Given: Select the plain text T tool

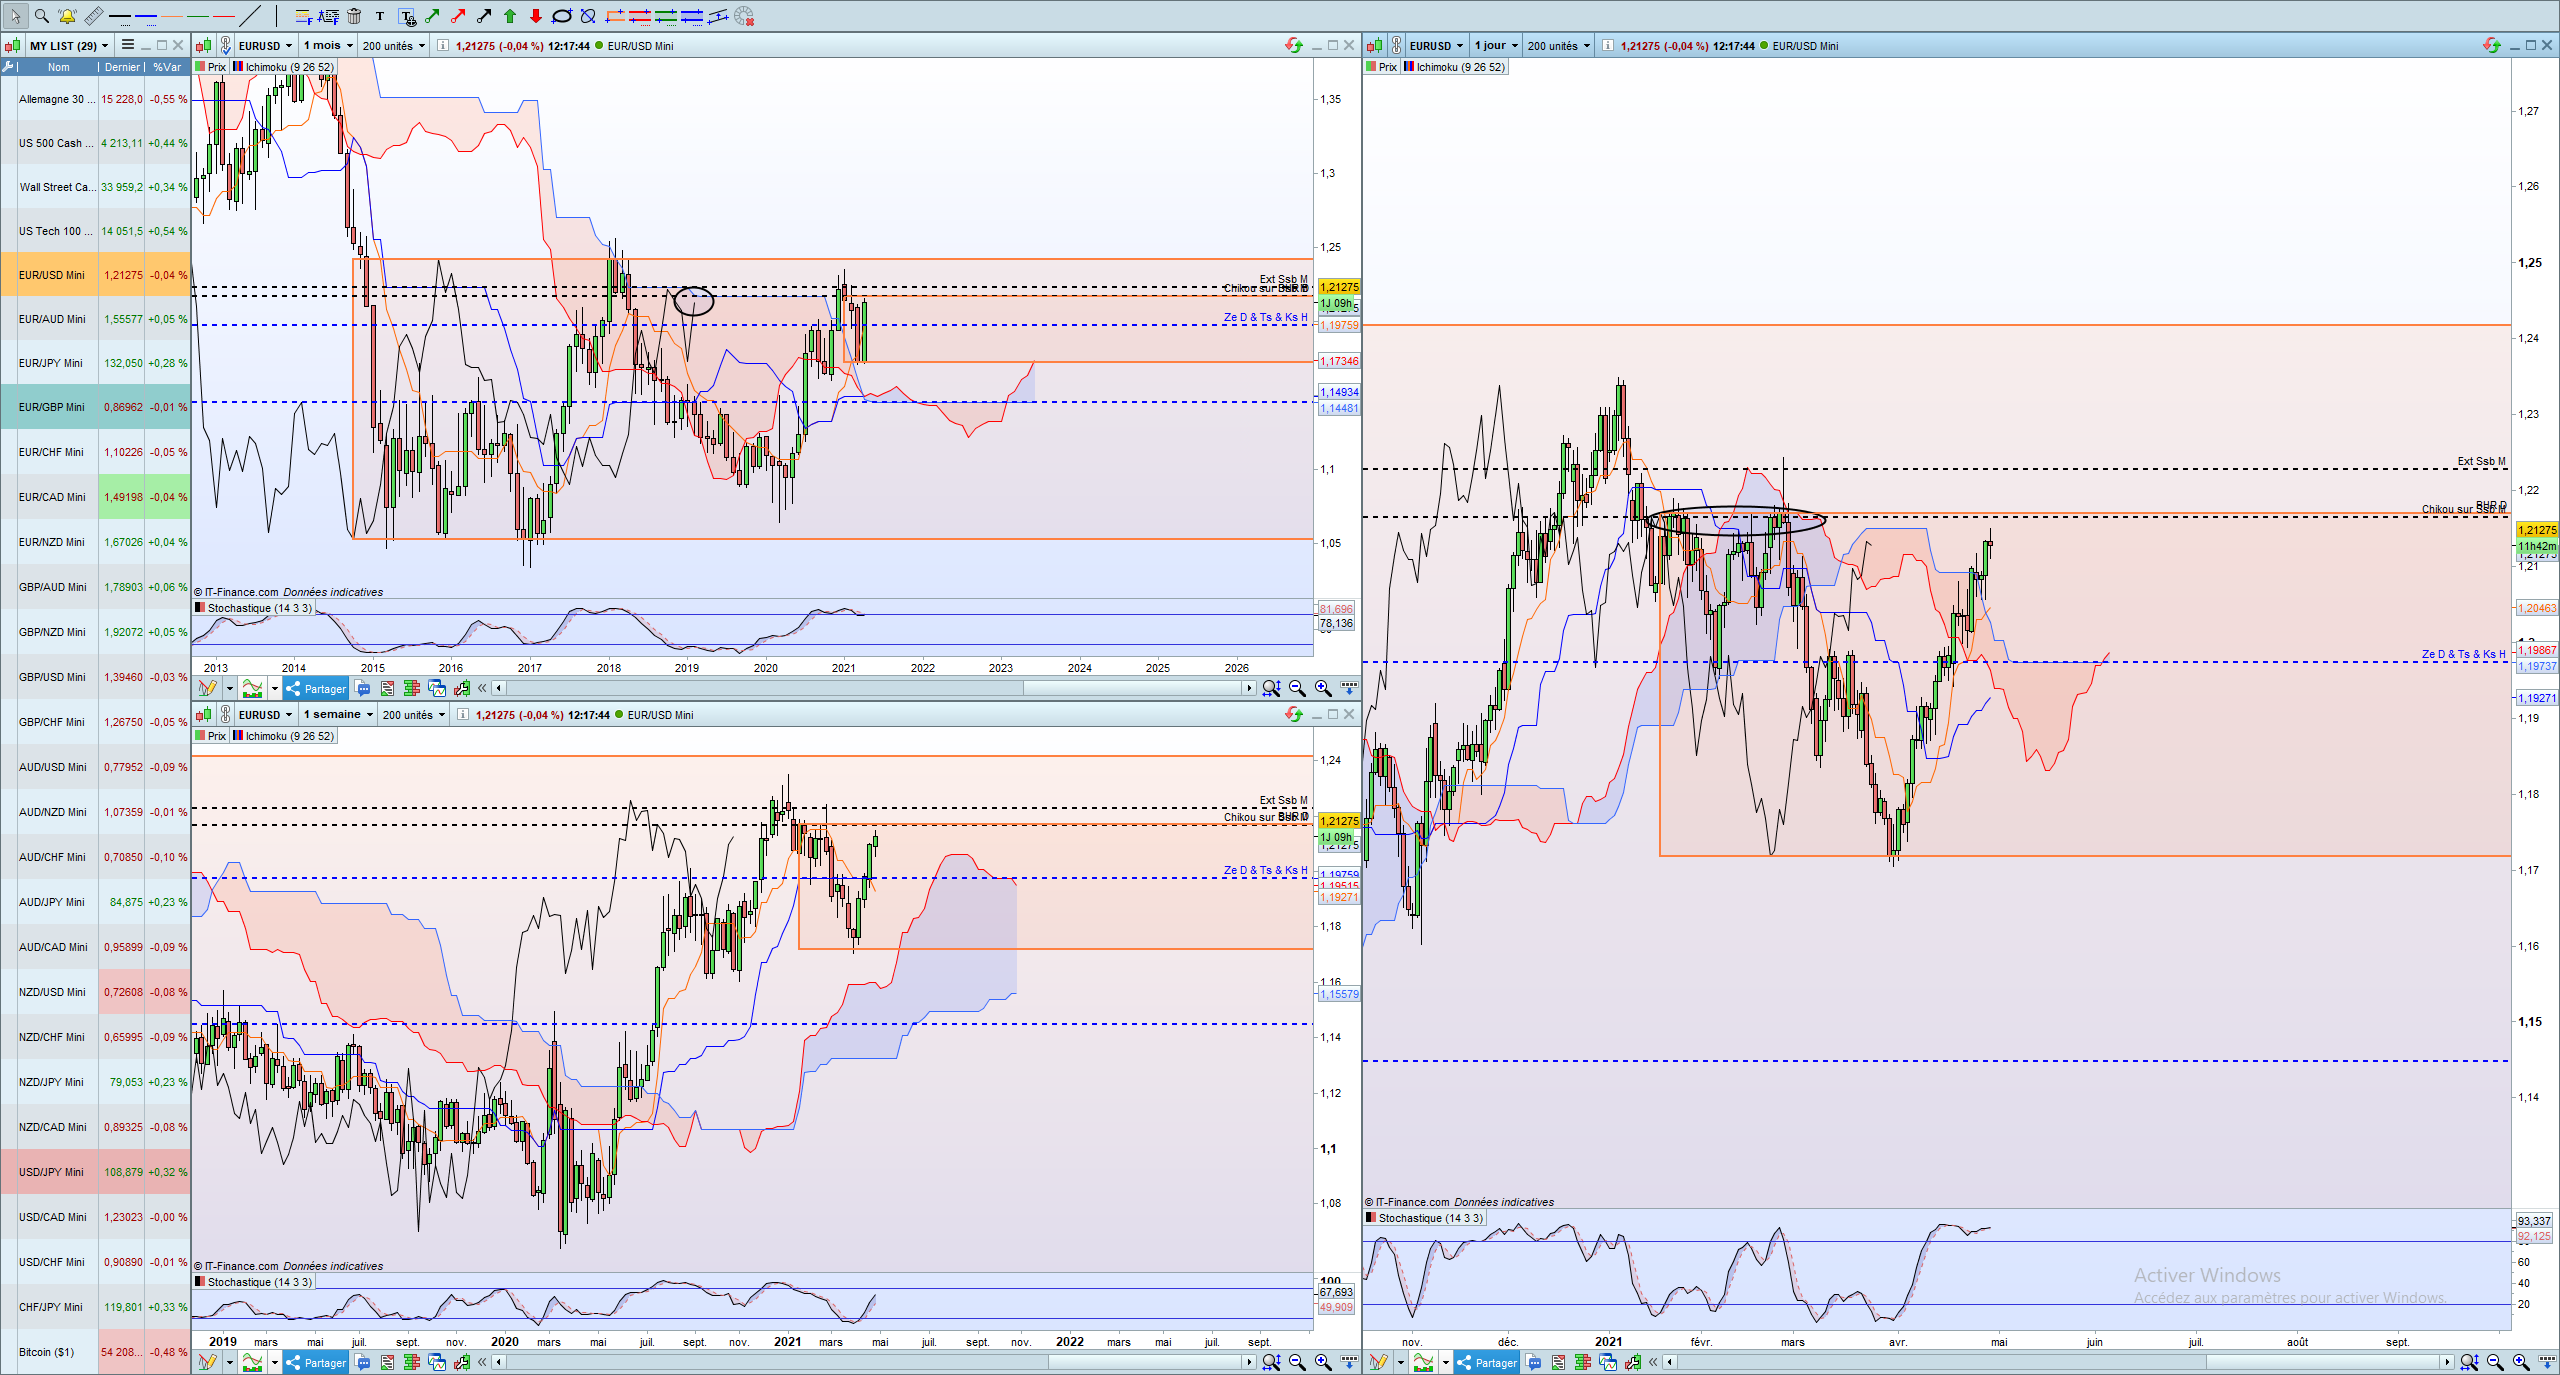Looking at the screenshot, I should (380, 16).
